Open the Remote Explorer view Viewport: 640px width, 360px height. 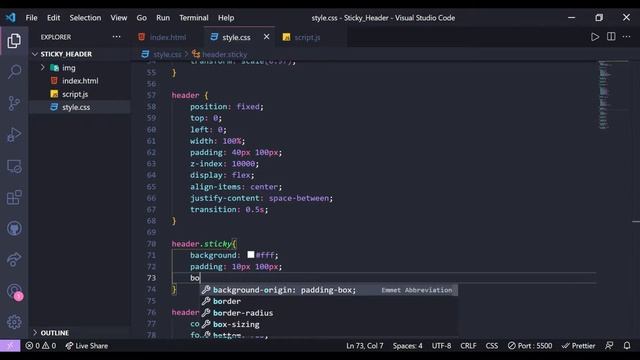(14, 167)
